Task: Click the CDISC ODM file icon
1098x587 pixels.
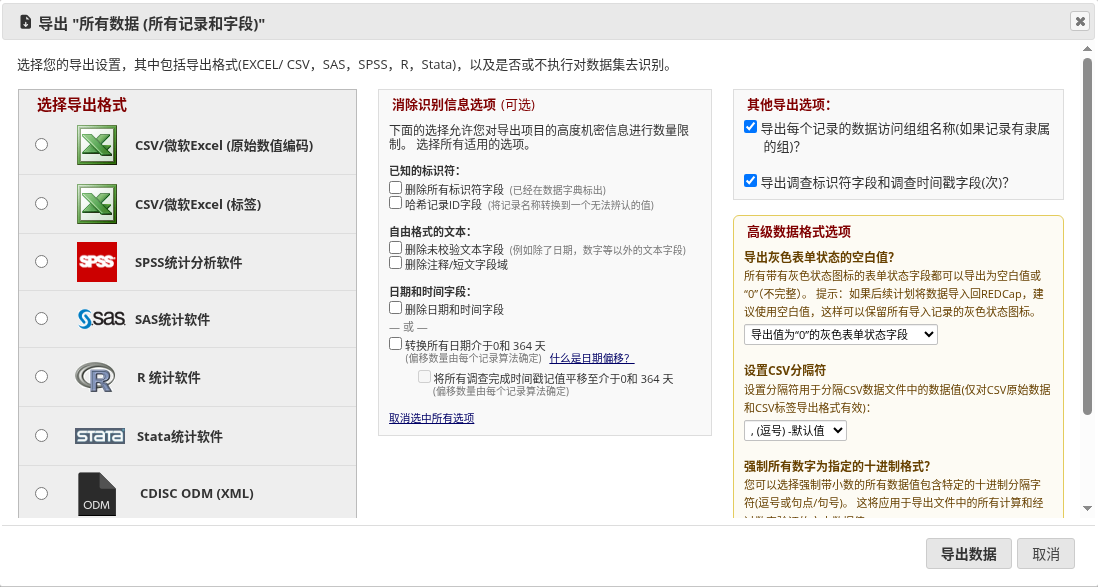Action: click(97, 494)
